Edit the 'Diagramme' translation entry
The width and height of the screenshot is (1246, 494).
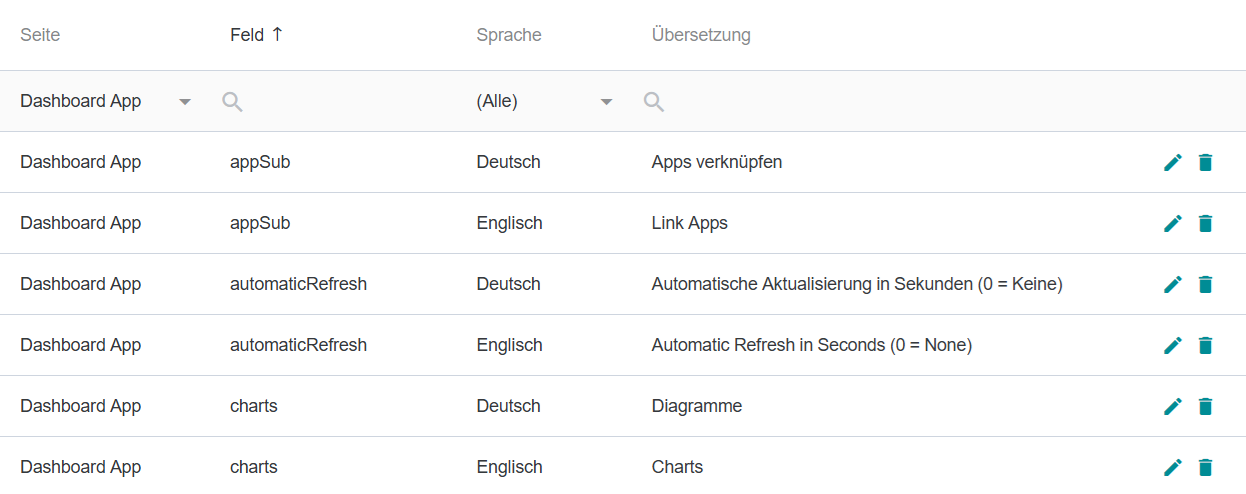[x=1173, y=406]
